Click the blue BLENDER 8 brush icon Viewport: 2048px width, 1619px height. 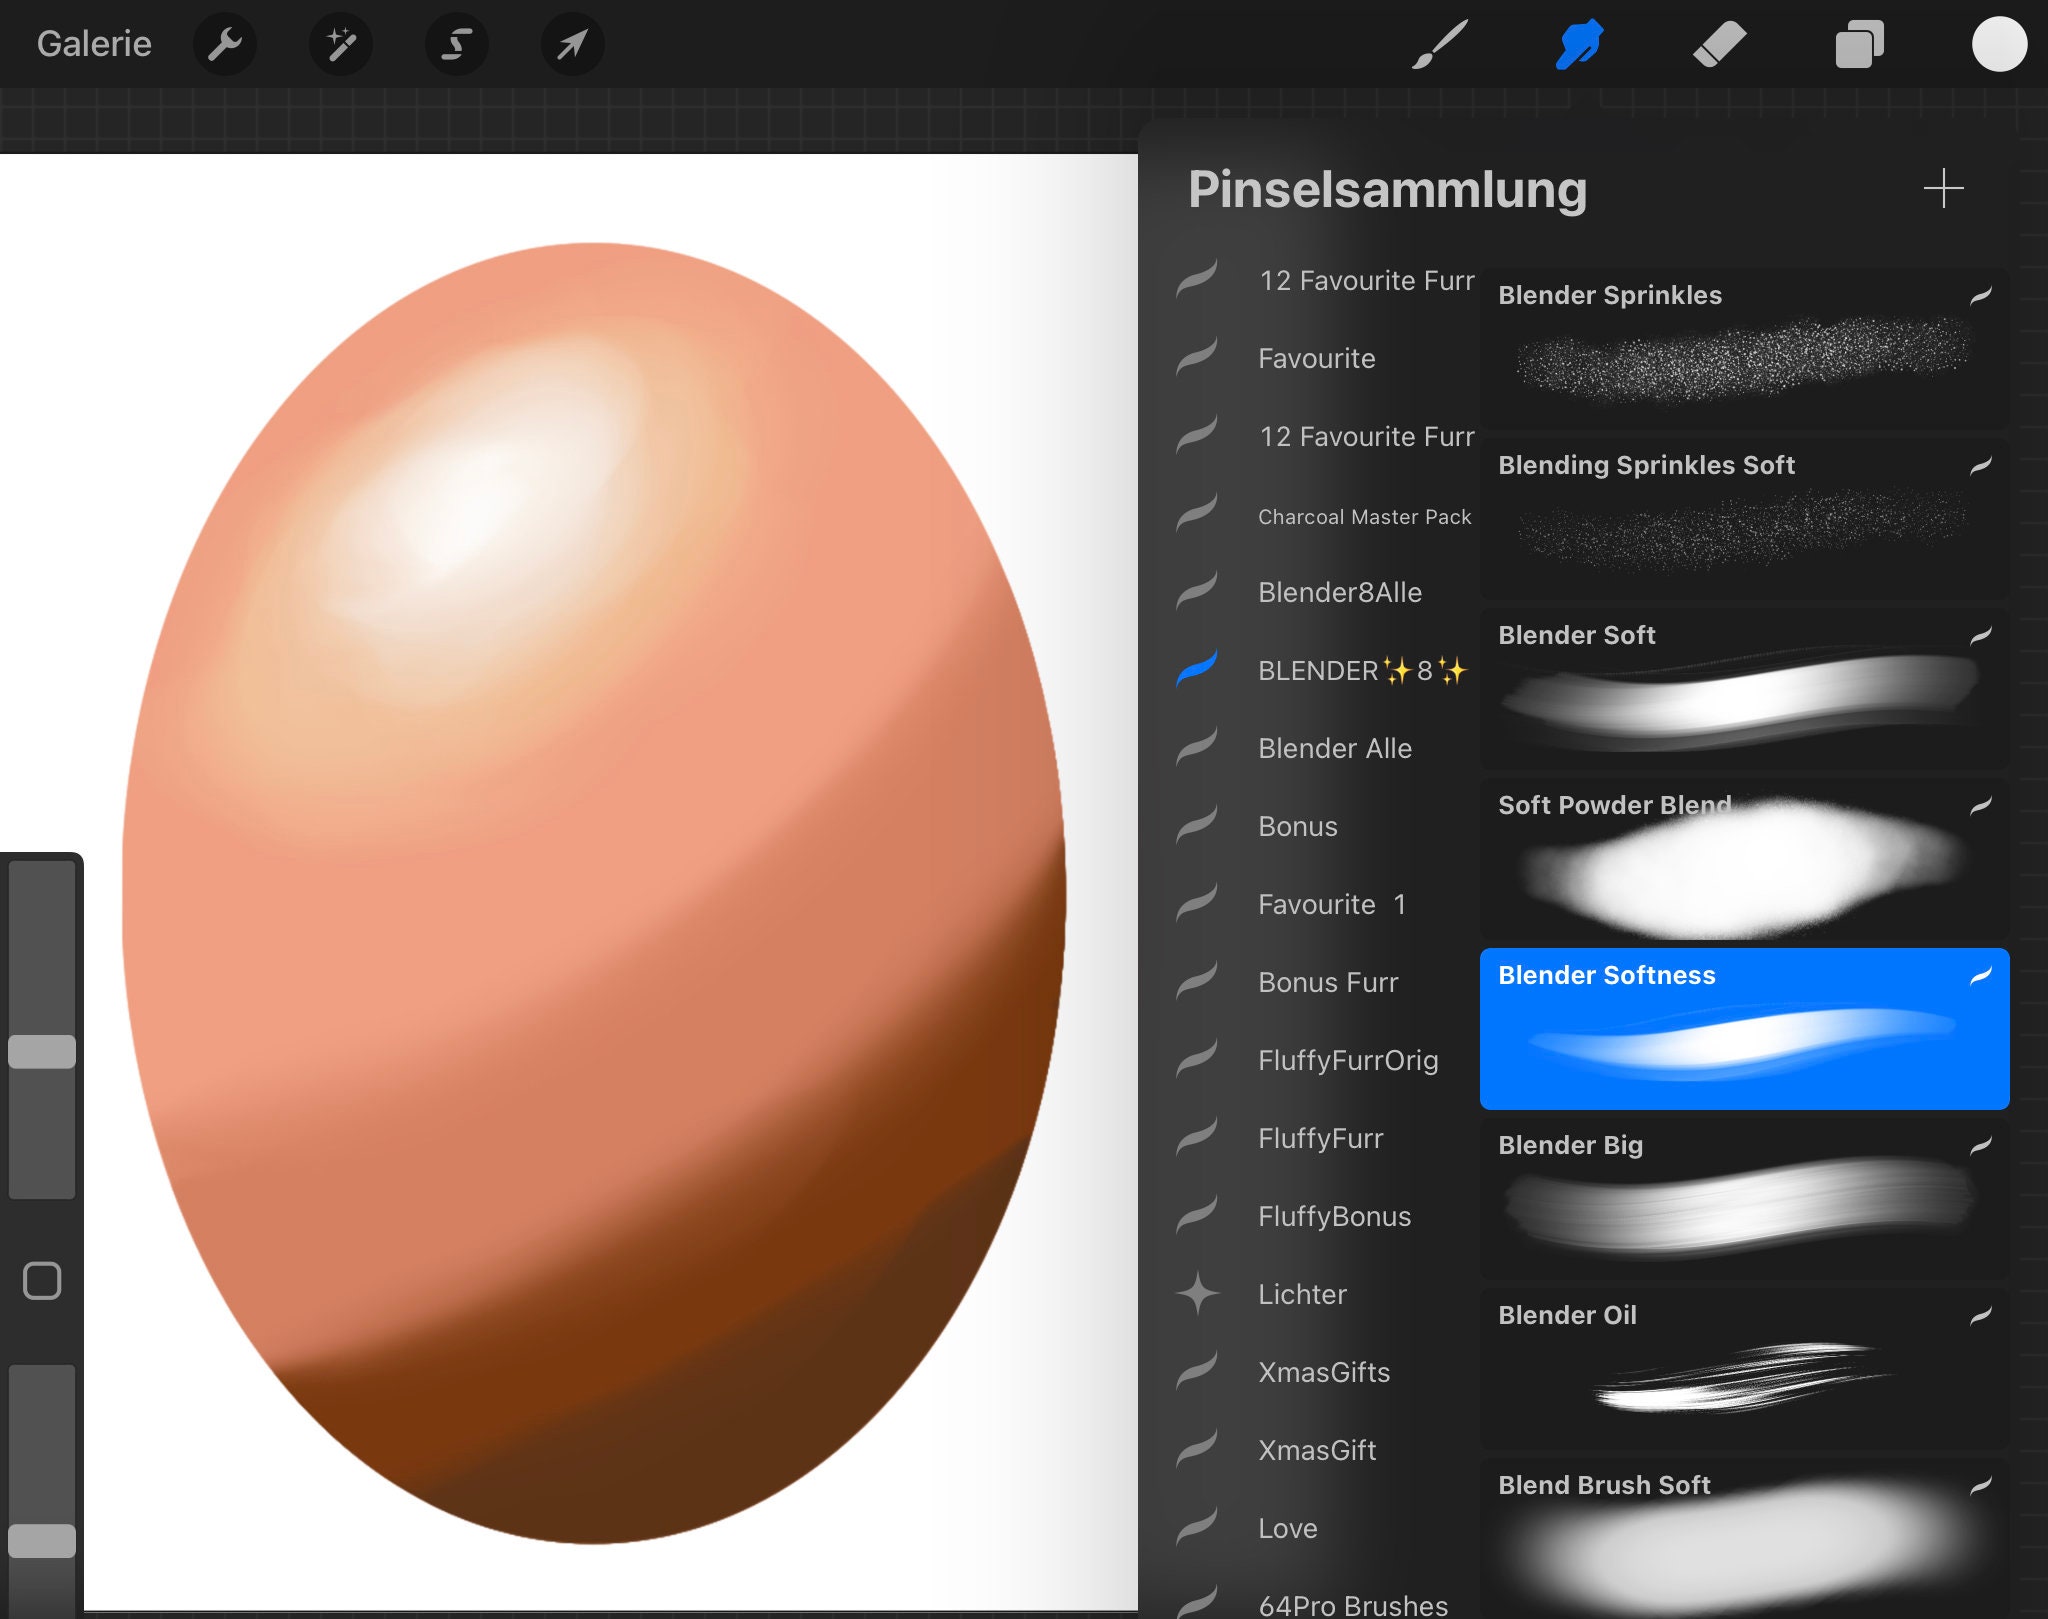pyautogui.click(x=1197, y=667)
